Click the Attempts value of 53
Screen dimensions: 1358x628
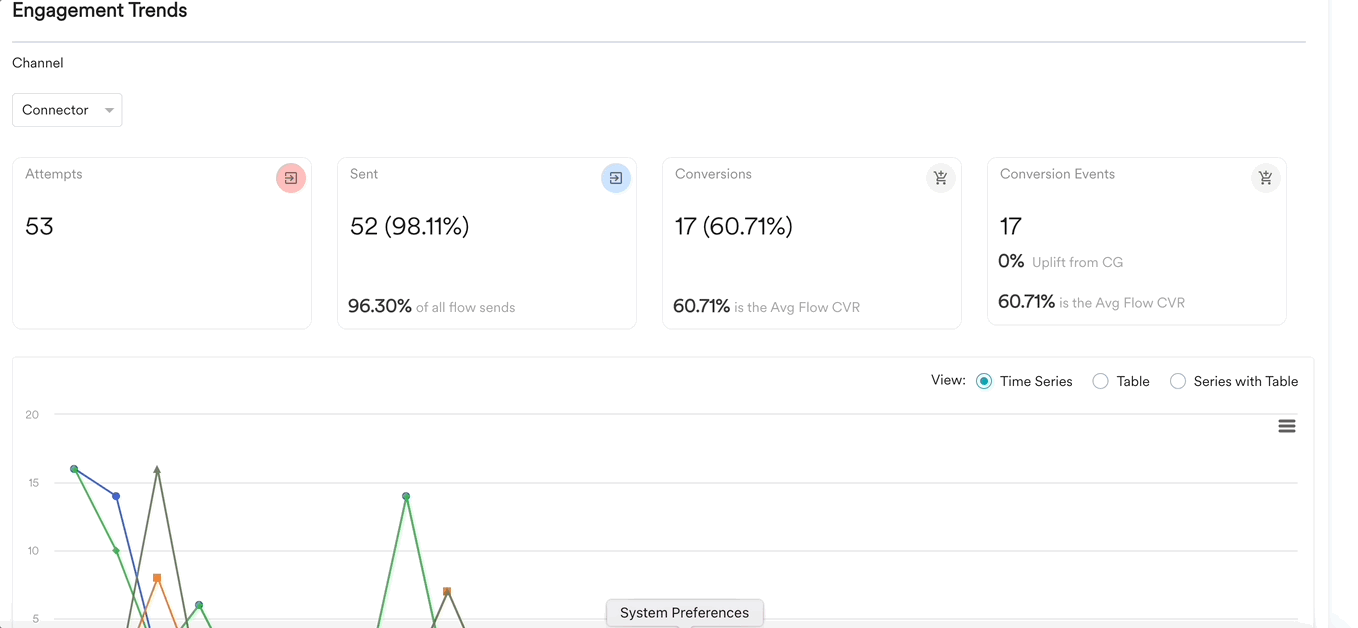pos(39,226)
